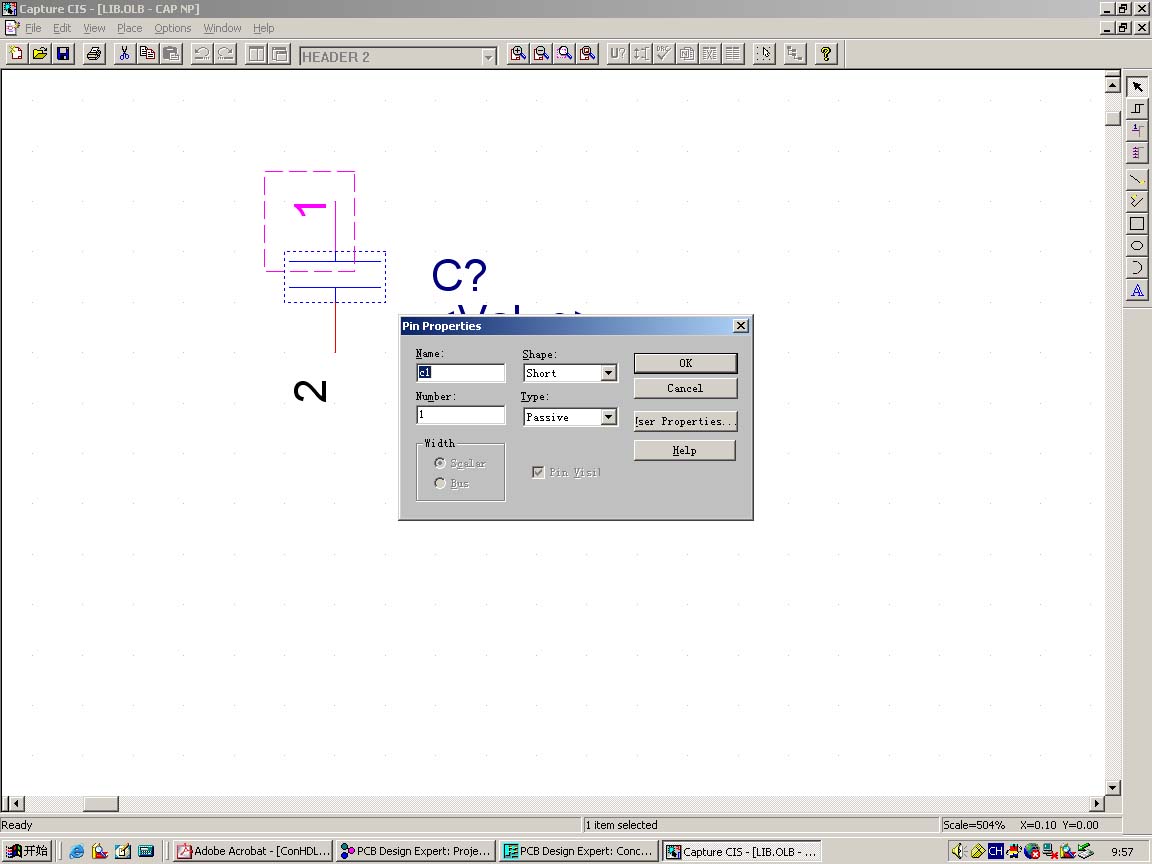Open Internet Explorer quick launch icon
Viewport: 1152px width, 864px height.
(x=76, y=852)
